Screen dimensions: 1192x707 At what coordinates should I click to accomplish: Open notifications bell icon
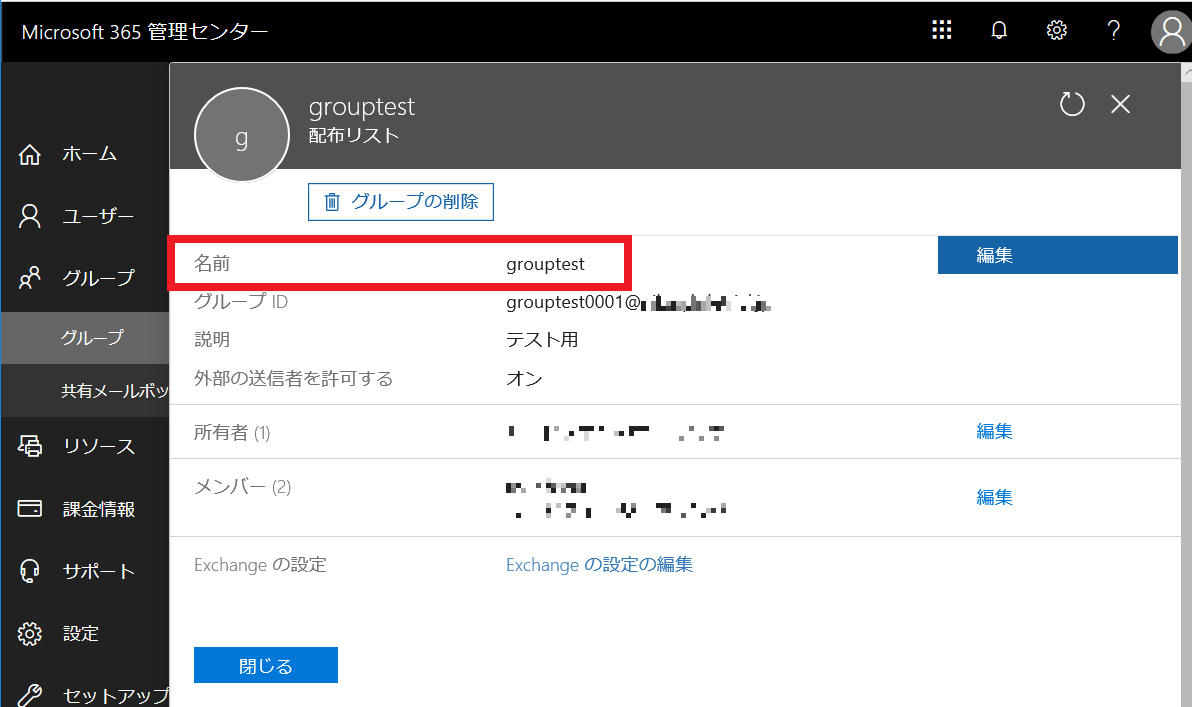point(999,30)
